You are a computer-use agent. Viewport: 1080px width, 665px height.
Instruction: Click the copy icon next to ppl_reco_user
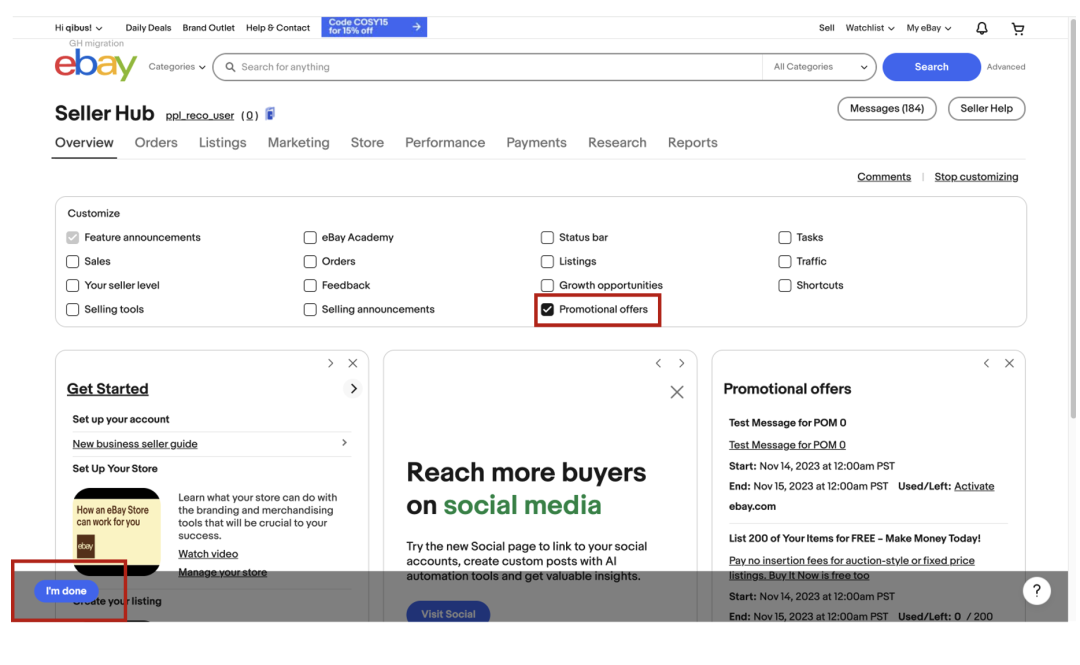270,114
